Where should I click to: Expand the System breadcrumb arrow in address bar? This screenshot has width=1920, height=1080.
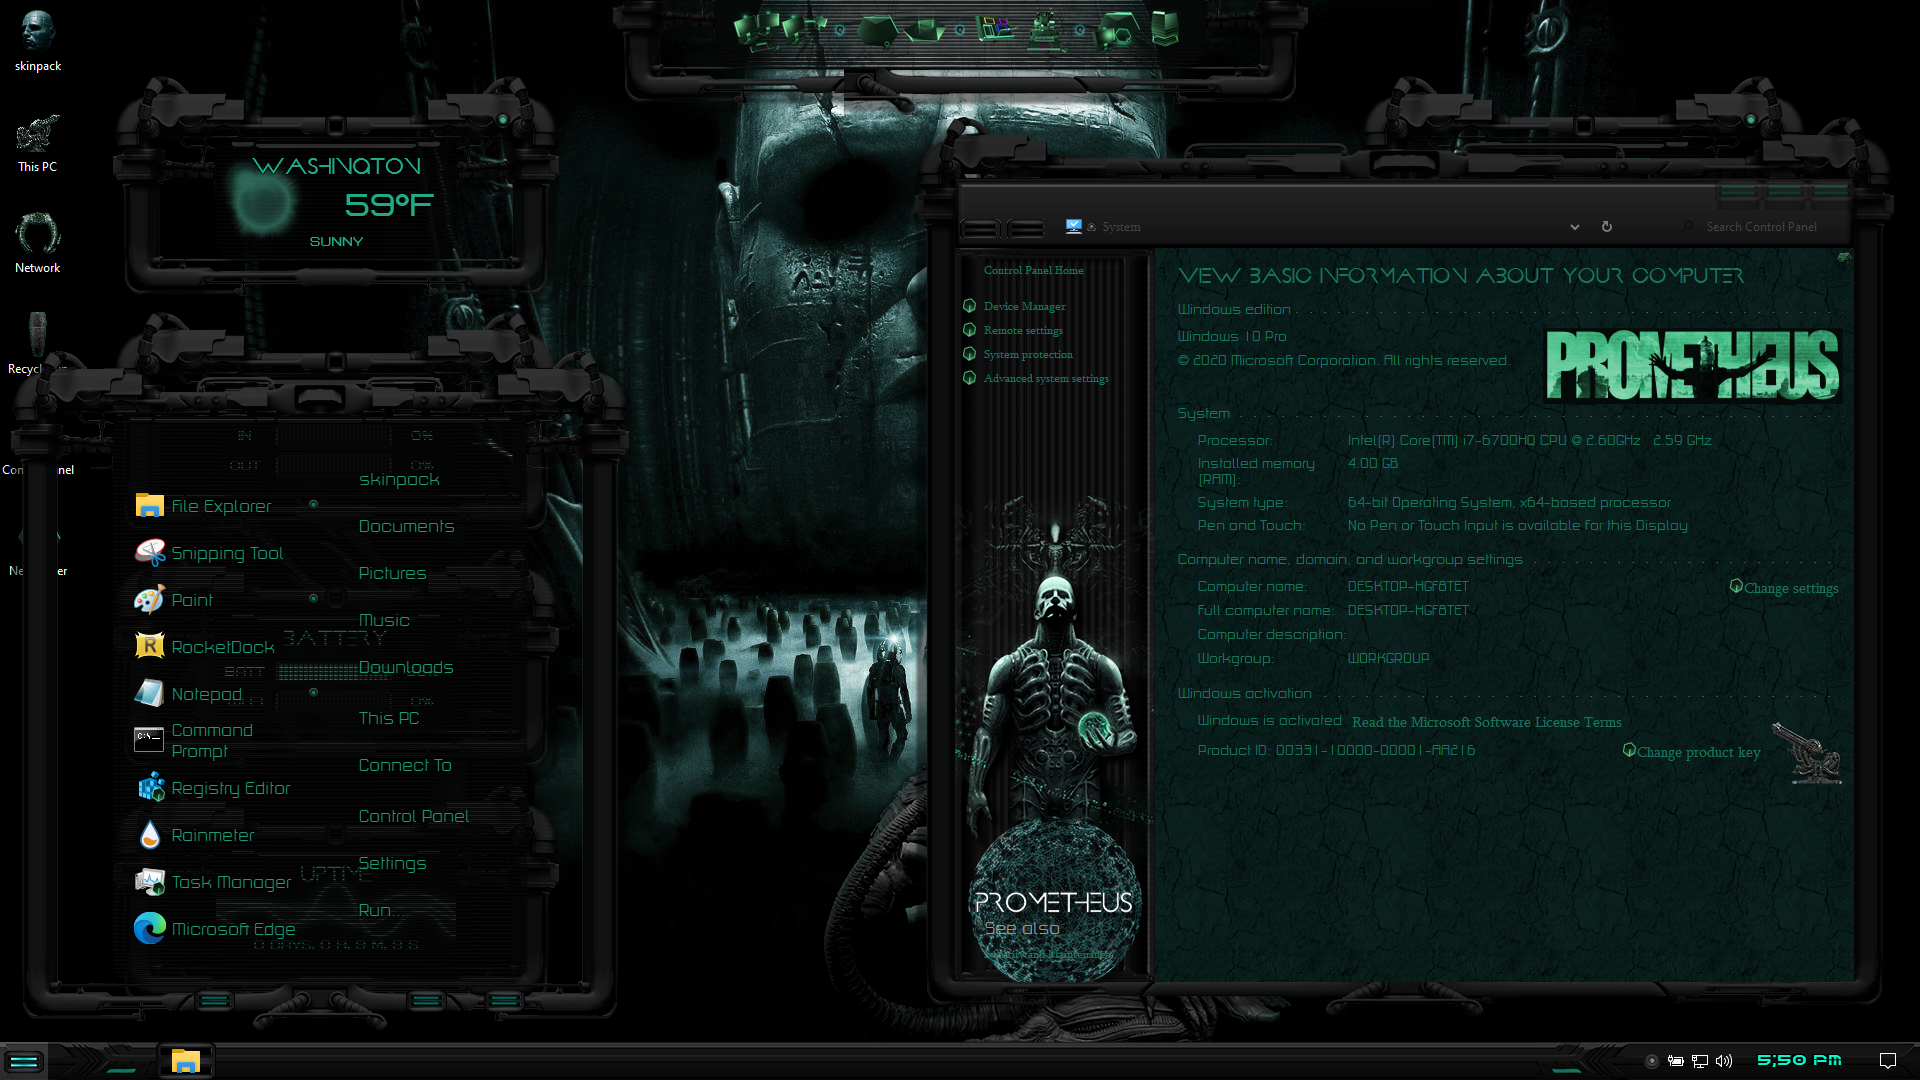1092,227
